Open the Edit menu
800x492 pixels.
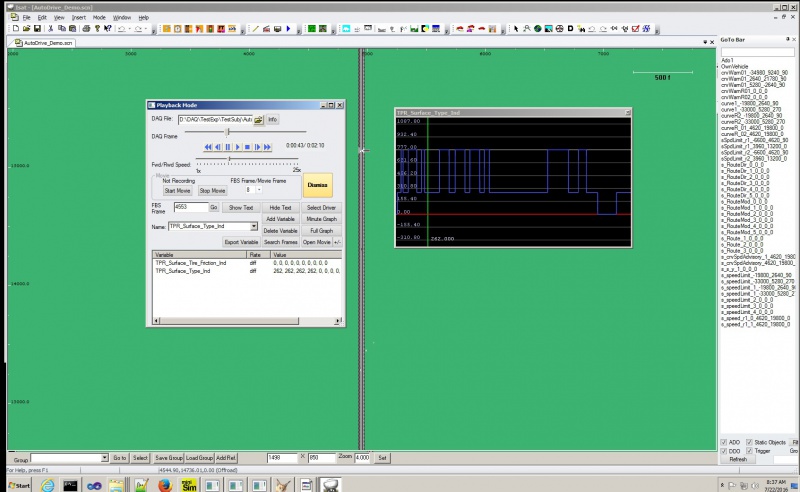coord(42,17)
